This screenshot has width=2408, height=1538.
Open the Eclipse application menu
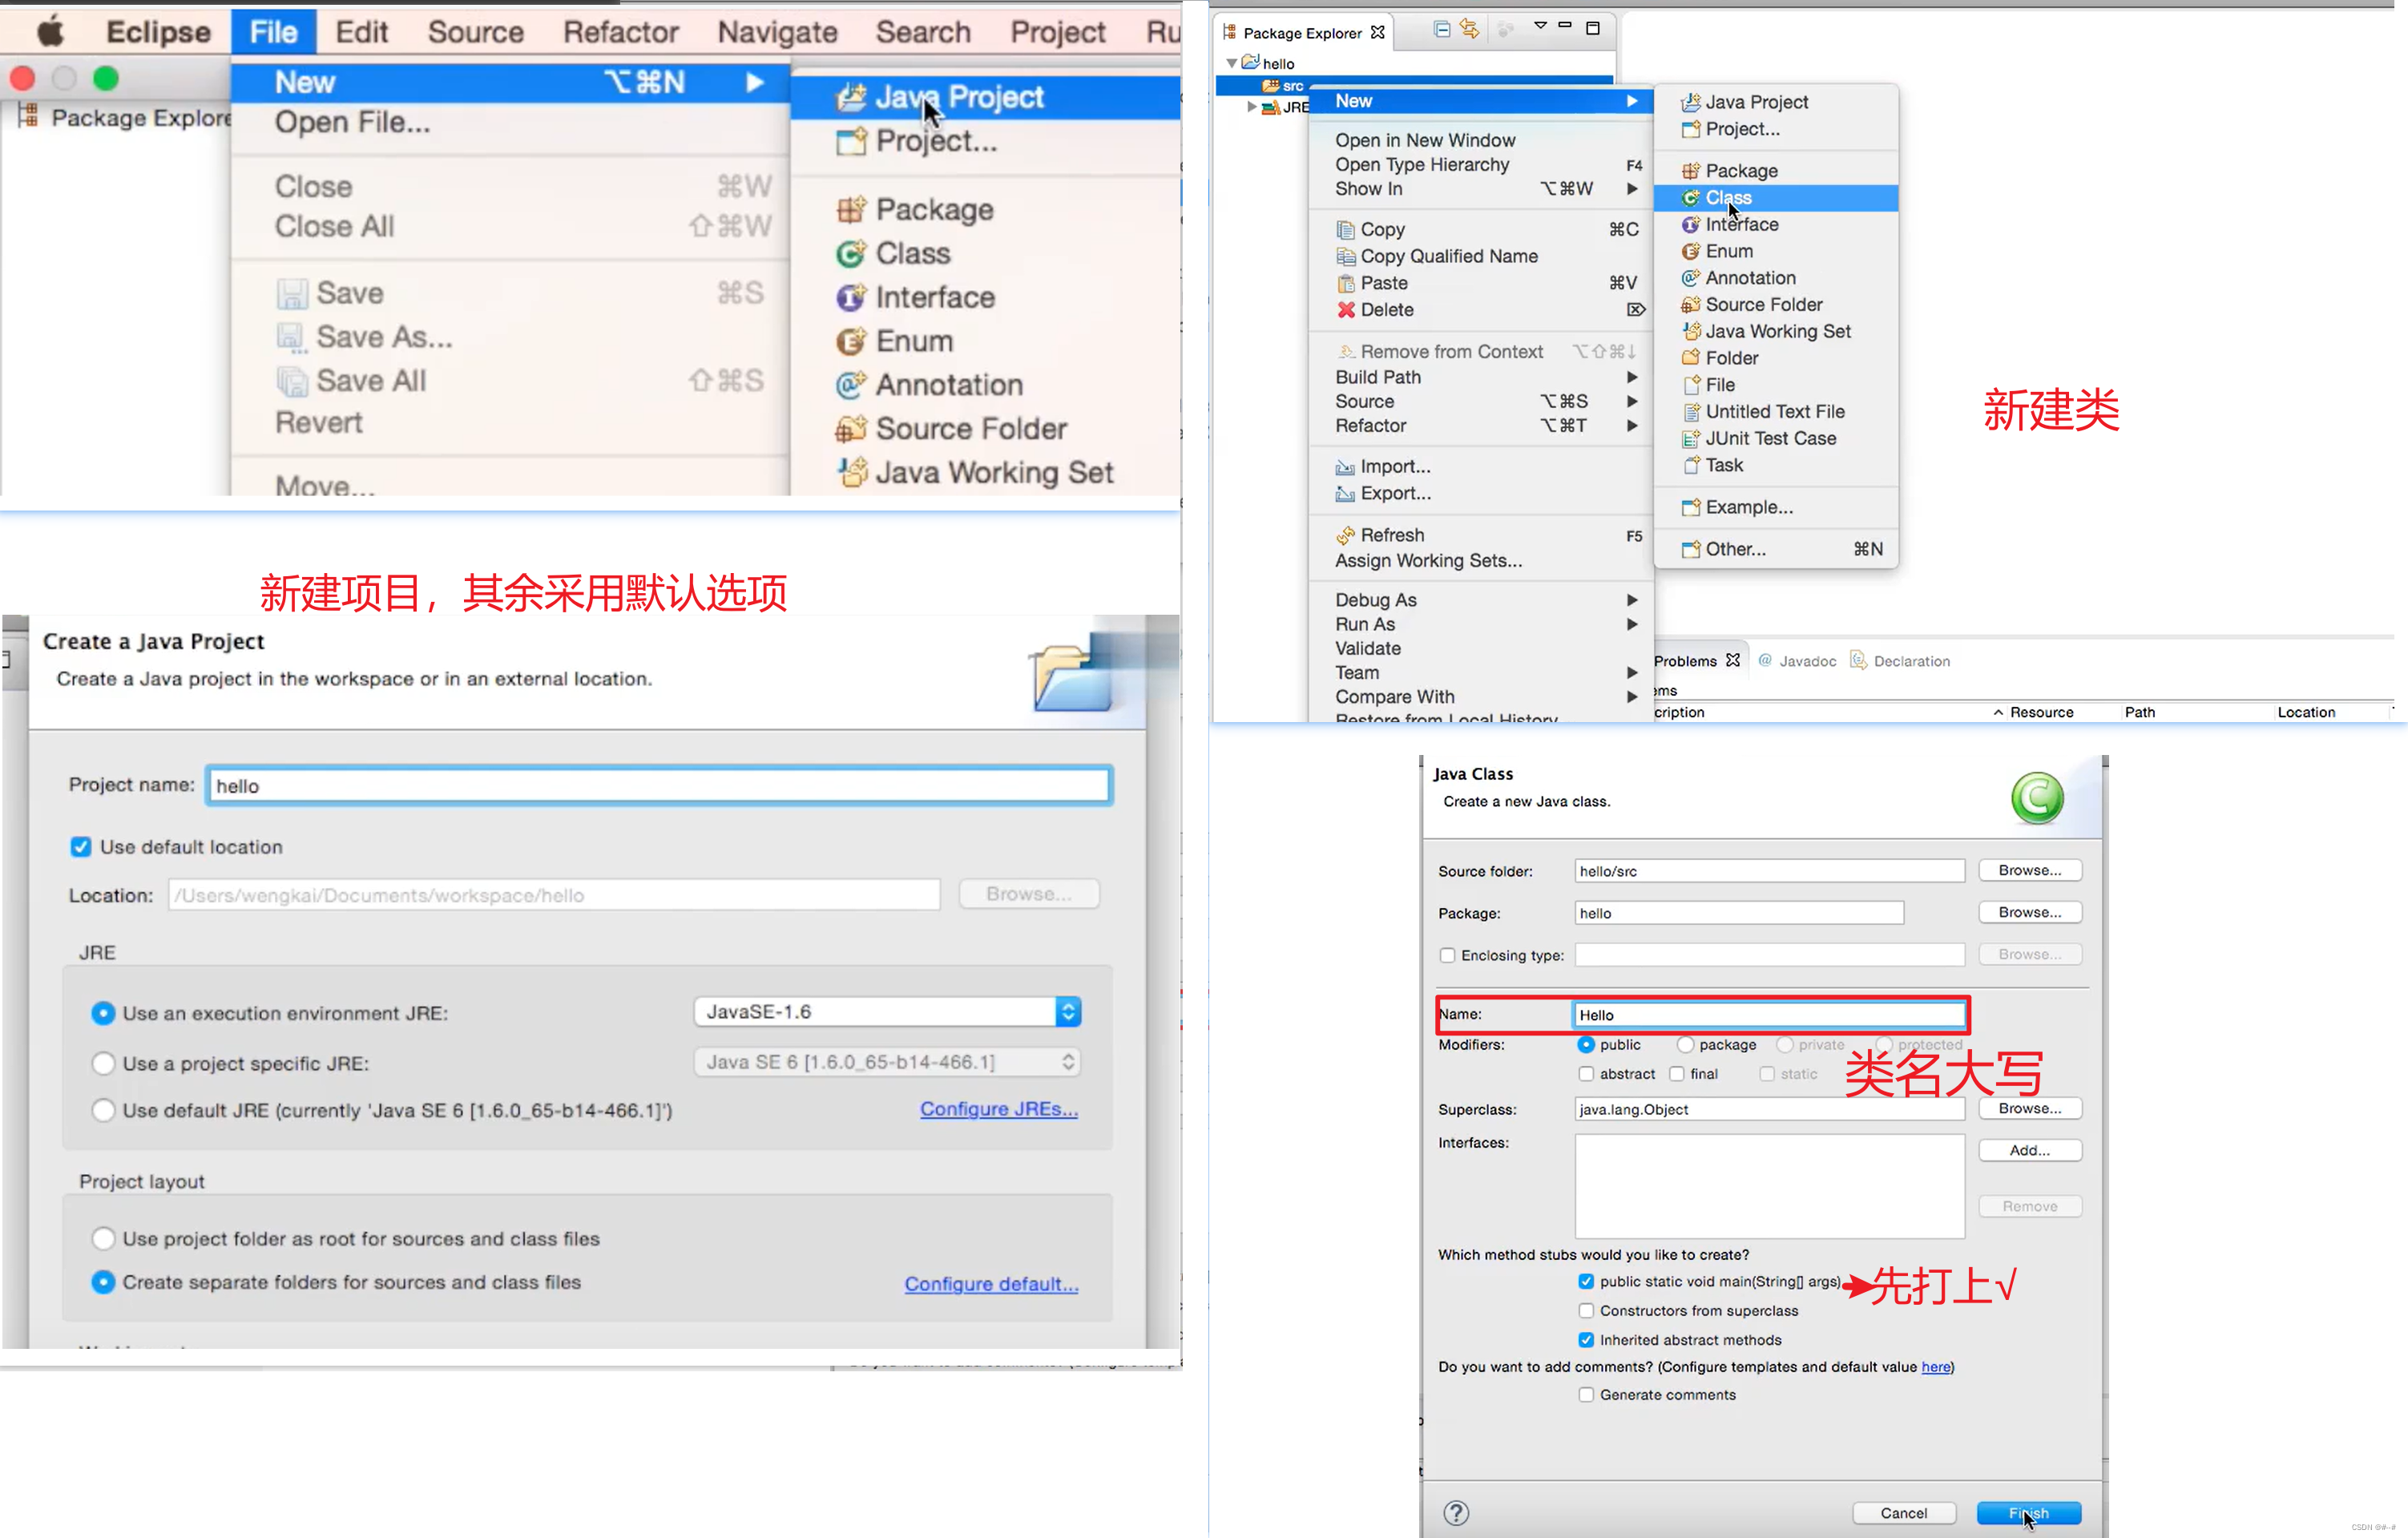(x=158, y=32)
